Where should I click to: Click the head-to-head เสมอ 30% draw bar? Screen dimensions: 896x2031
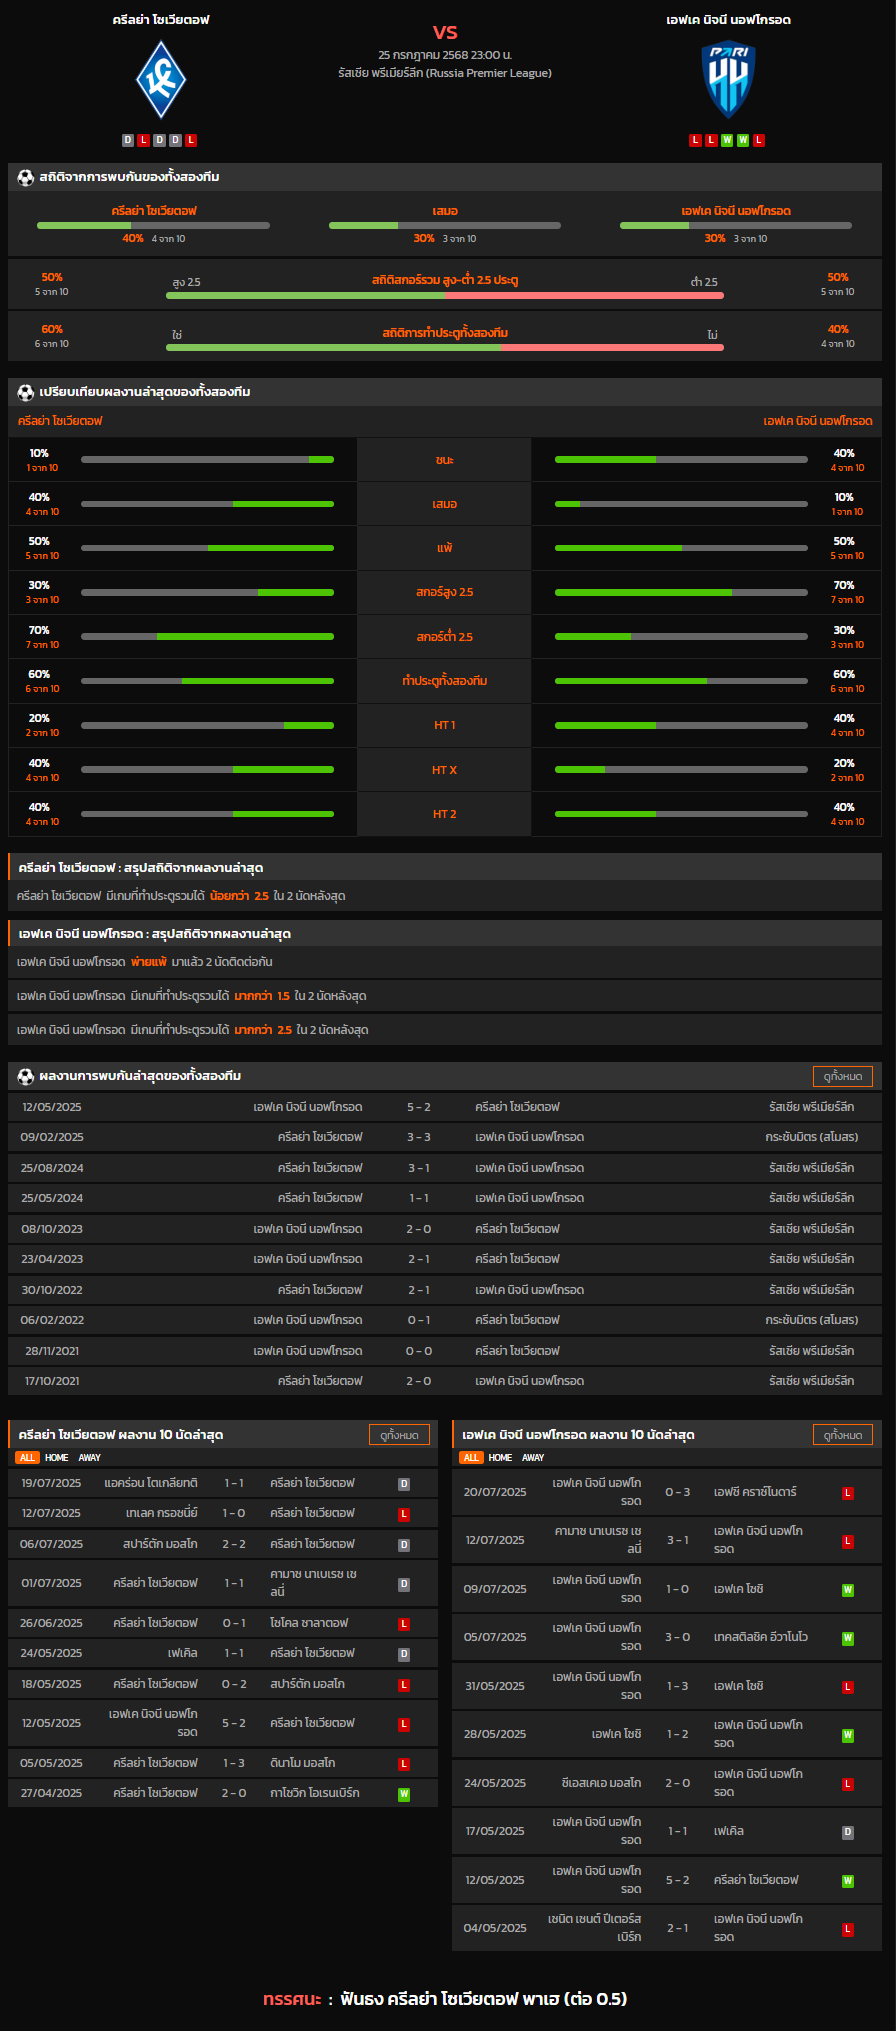click(445, 225)
